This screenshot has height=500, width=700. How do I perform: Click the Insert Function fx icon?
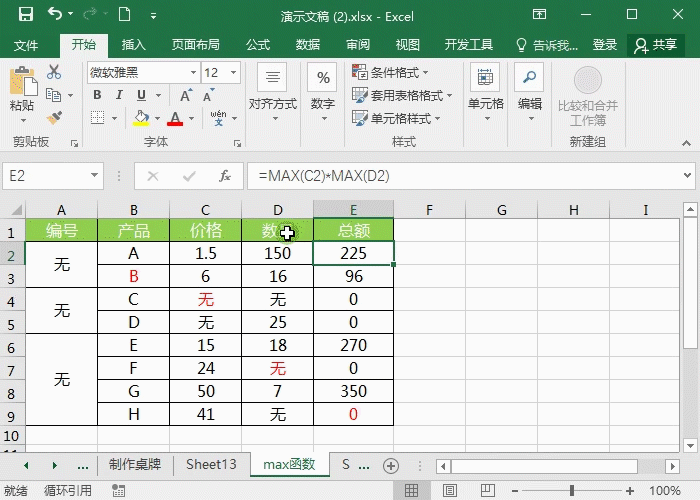click(225, 176)
